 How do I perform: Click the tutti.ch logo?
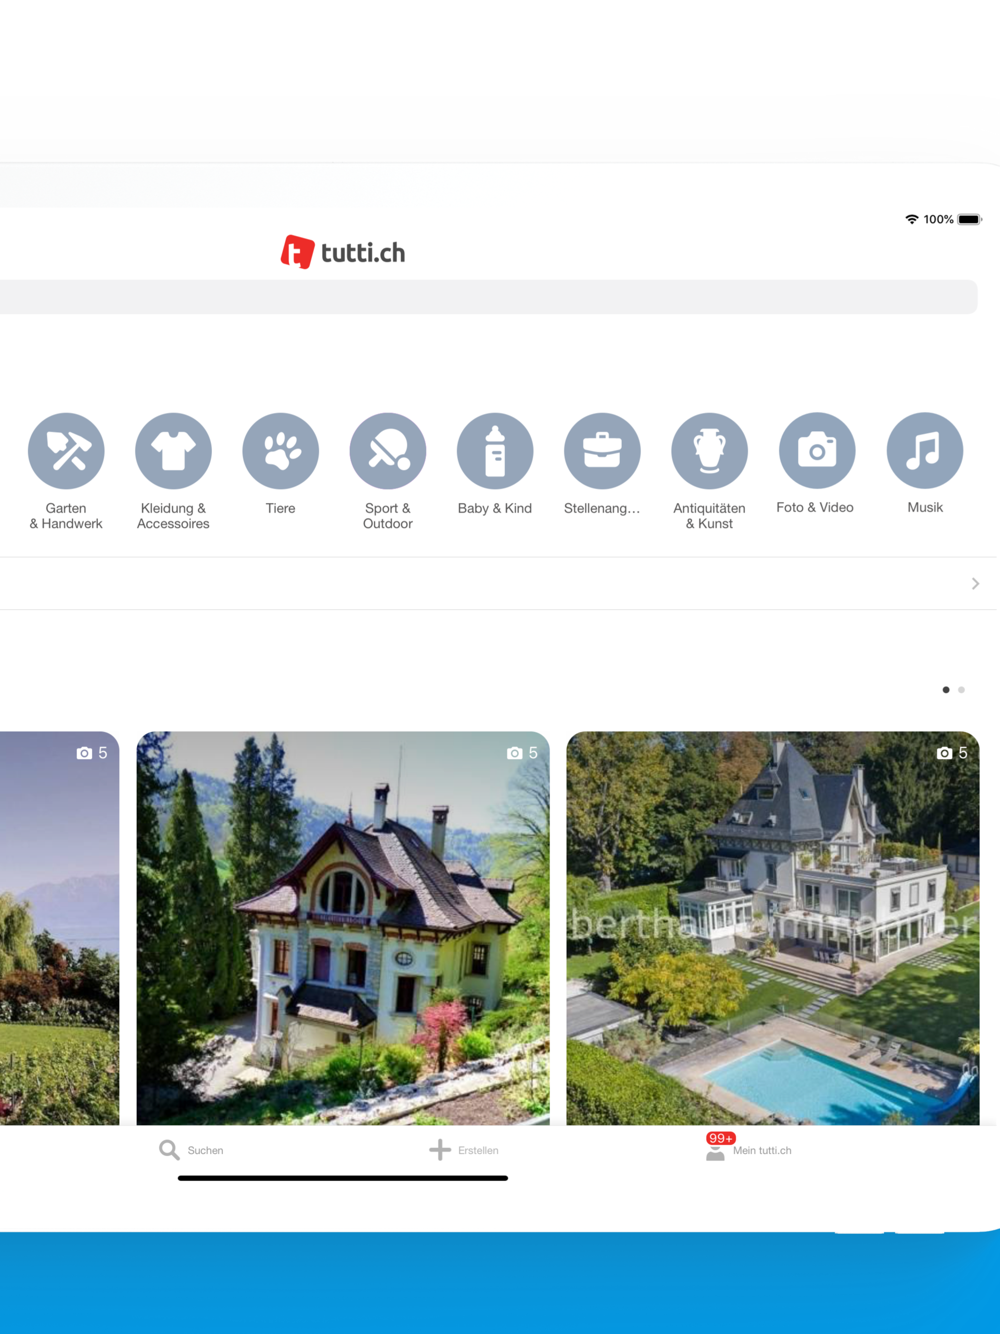[343, 252]
